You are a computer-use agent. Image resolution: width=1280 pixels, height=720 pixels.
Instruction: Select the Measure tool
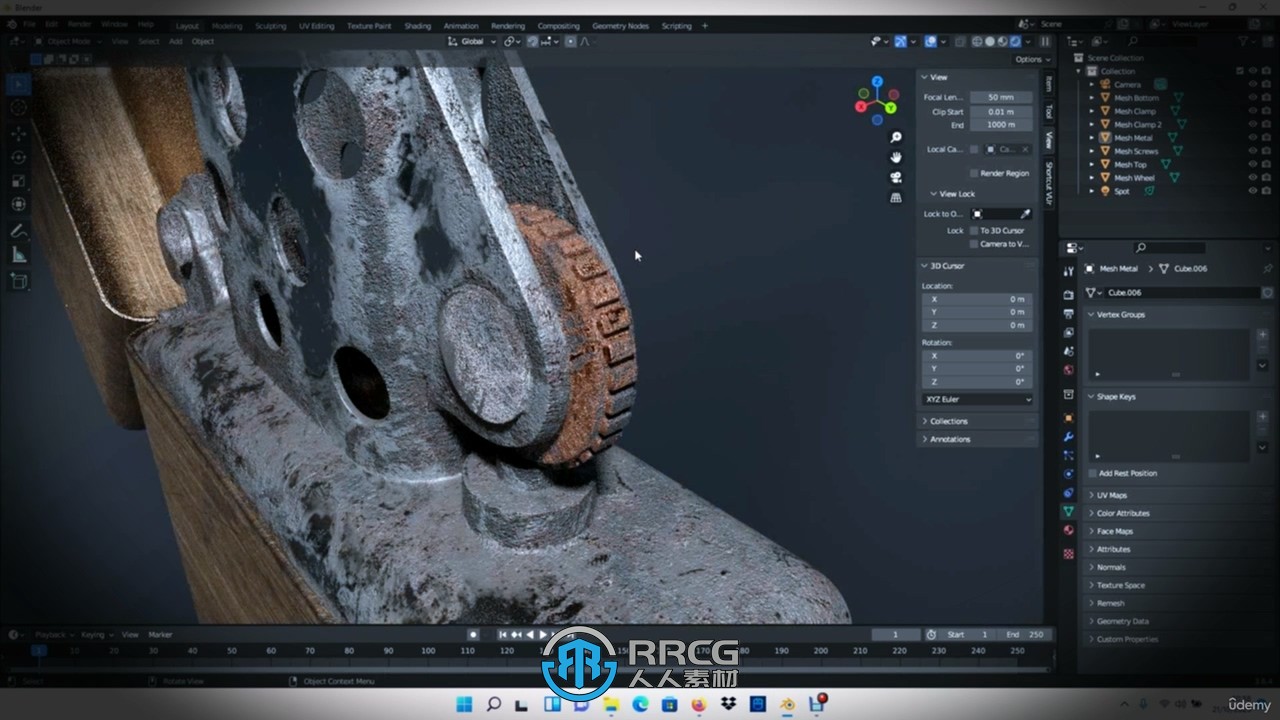coord(18,255)
